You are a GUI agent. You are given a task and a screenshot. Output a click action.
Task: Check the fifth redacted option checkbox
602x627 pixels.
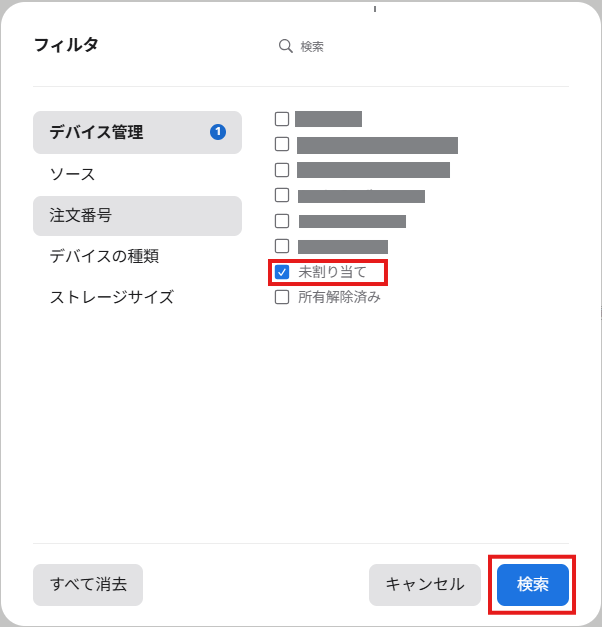click(282, 221)
